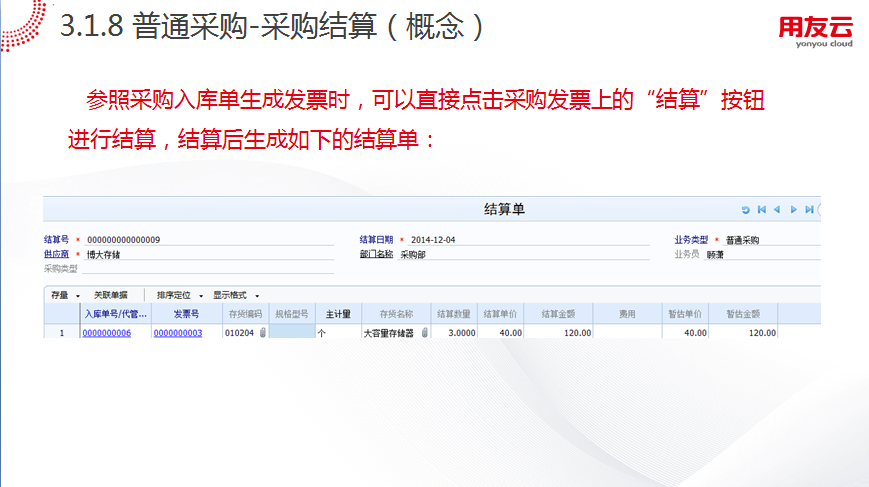Viewport: 869px width, 487px height.
Task: Click the 供应商 label link
Action: point(57,254)
